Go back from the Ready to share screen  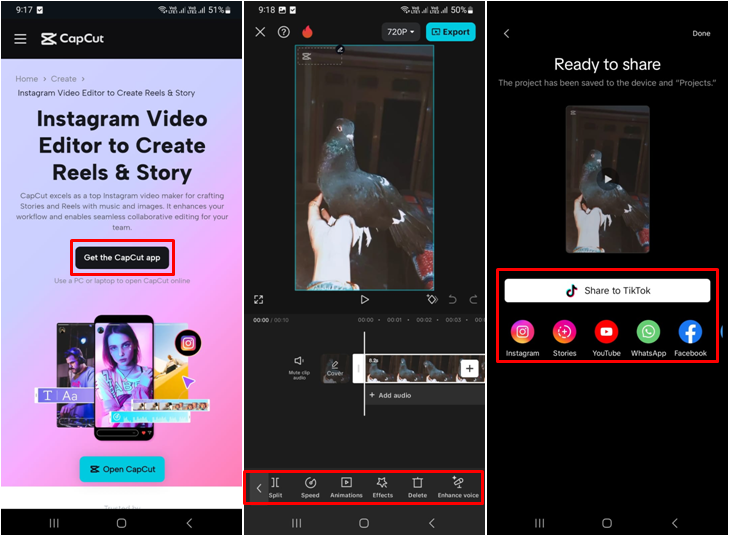507,33
